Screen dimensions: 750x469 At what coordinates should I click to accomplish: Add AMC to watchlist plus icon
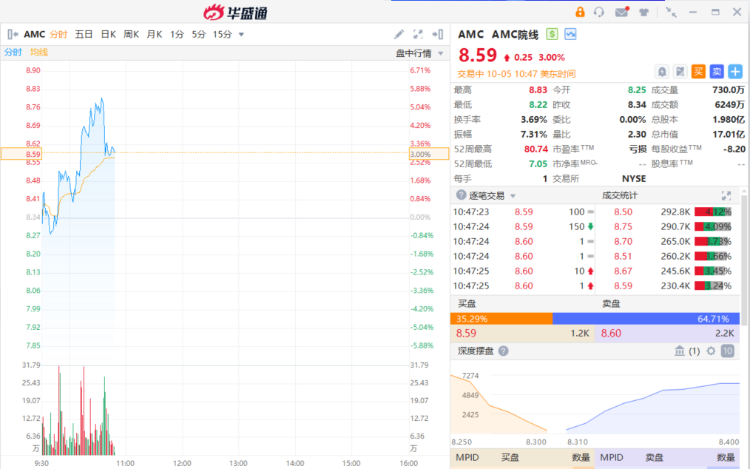tap(735, 72)
